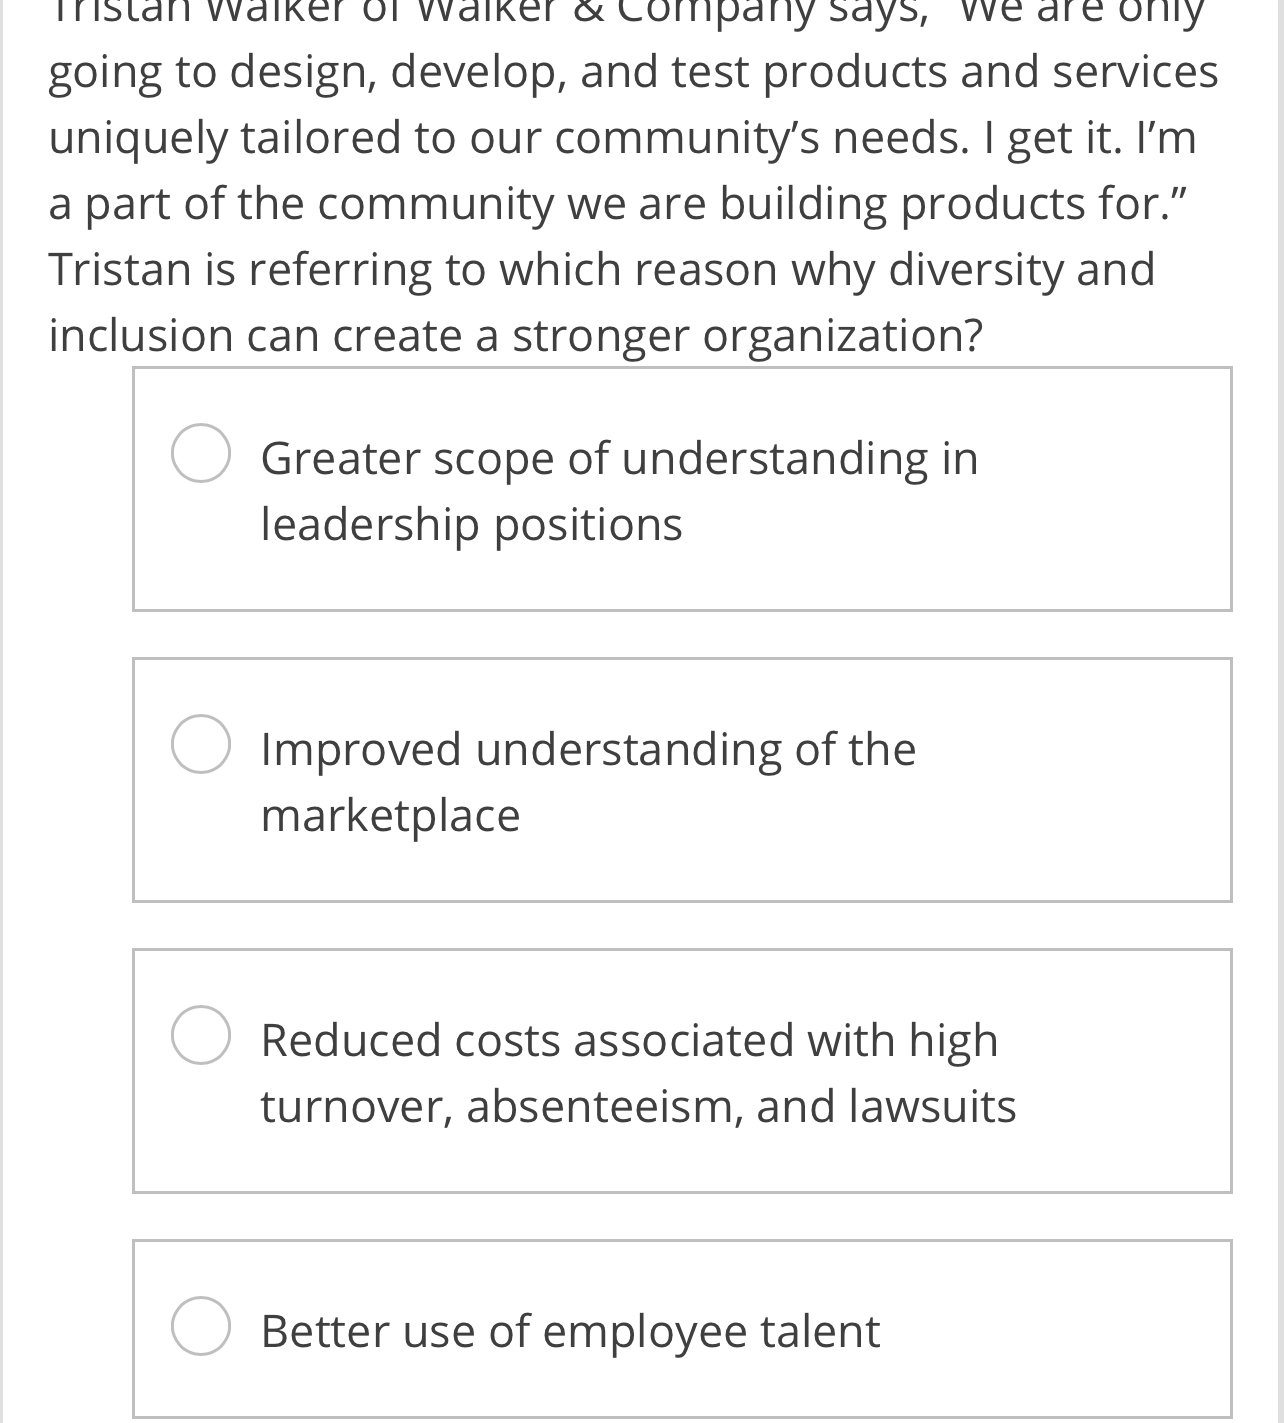Select the 'Better use of employee talent' radio button

pos(201,1330)
